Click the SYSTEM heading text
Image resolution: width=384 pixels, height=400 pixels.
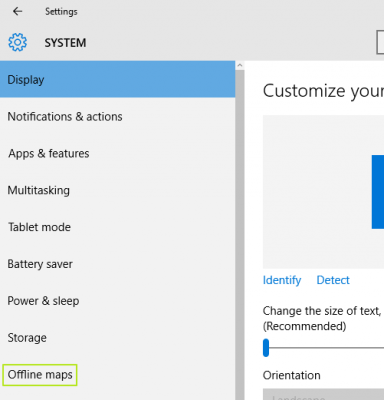pos(65,43)
